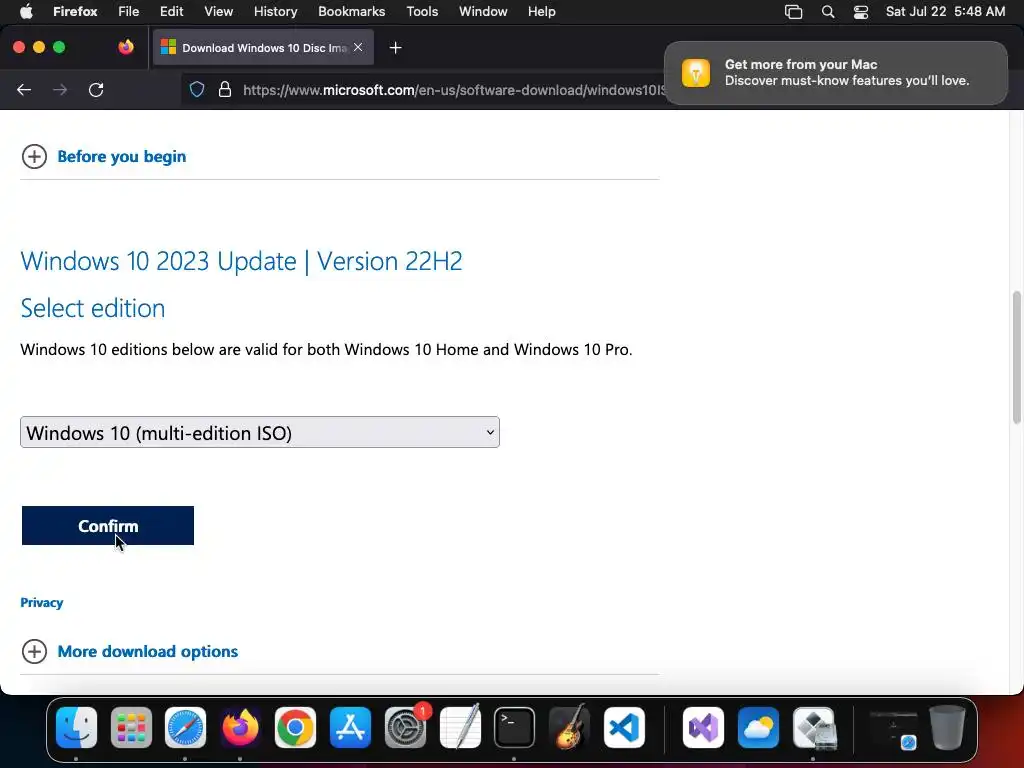Open Control Center in menu bar
This screenshot has height=768, width=1024.
(x=861, y=12)
